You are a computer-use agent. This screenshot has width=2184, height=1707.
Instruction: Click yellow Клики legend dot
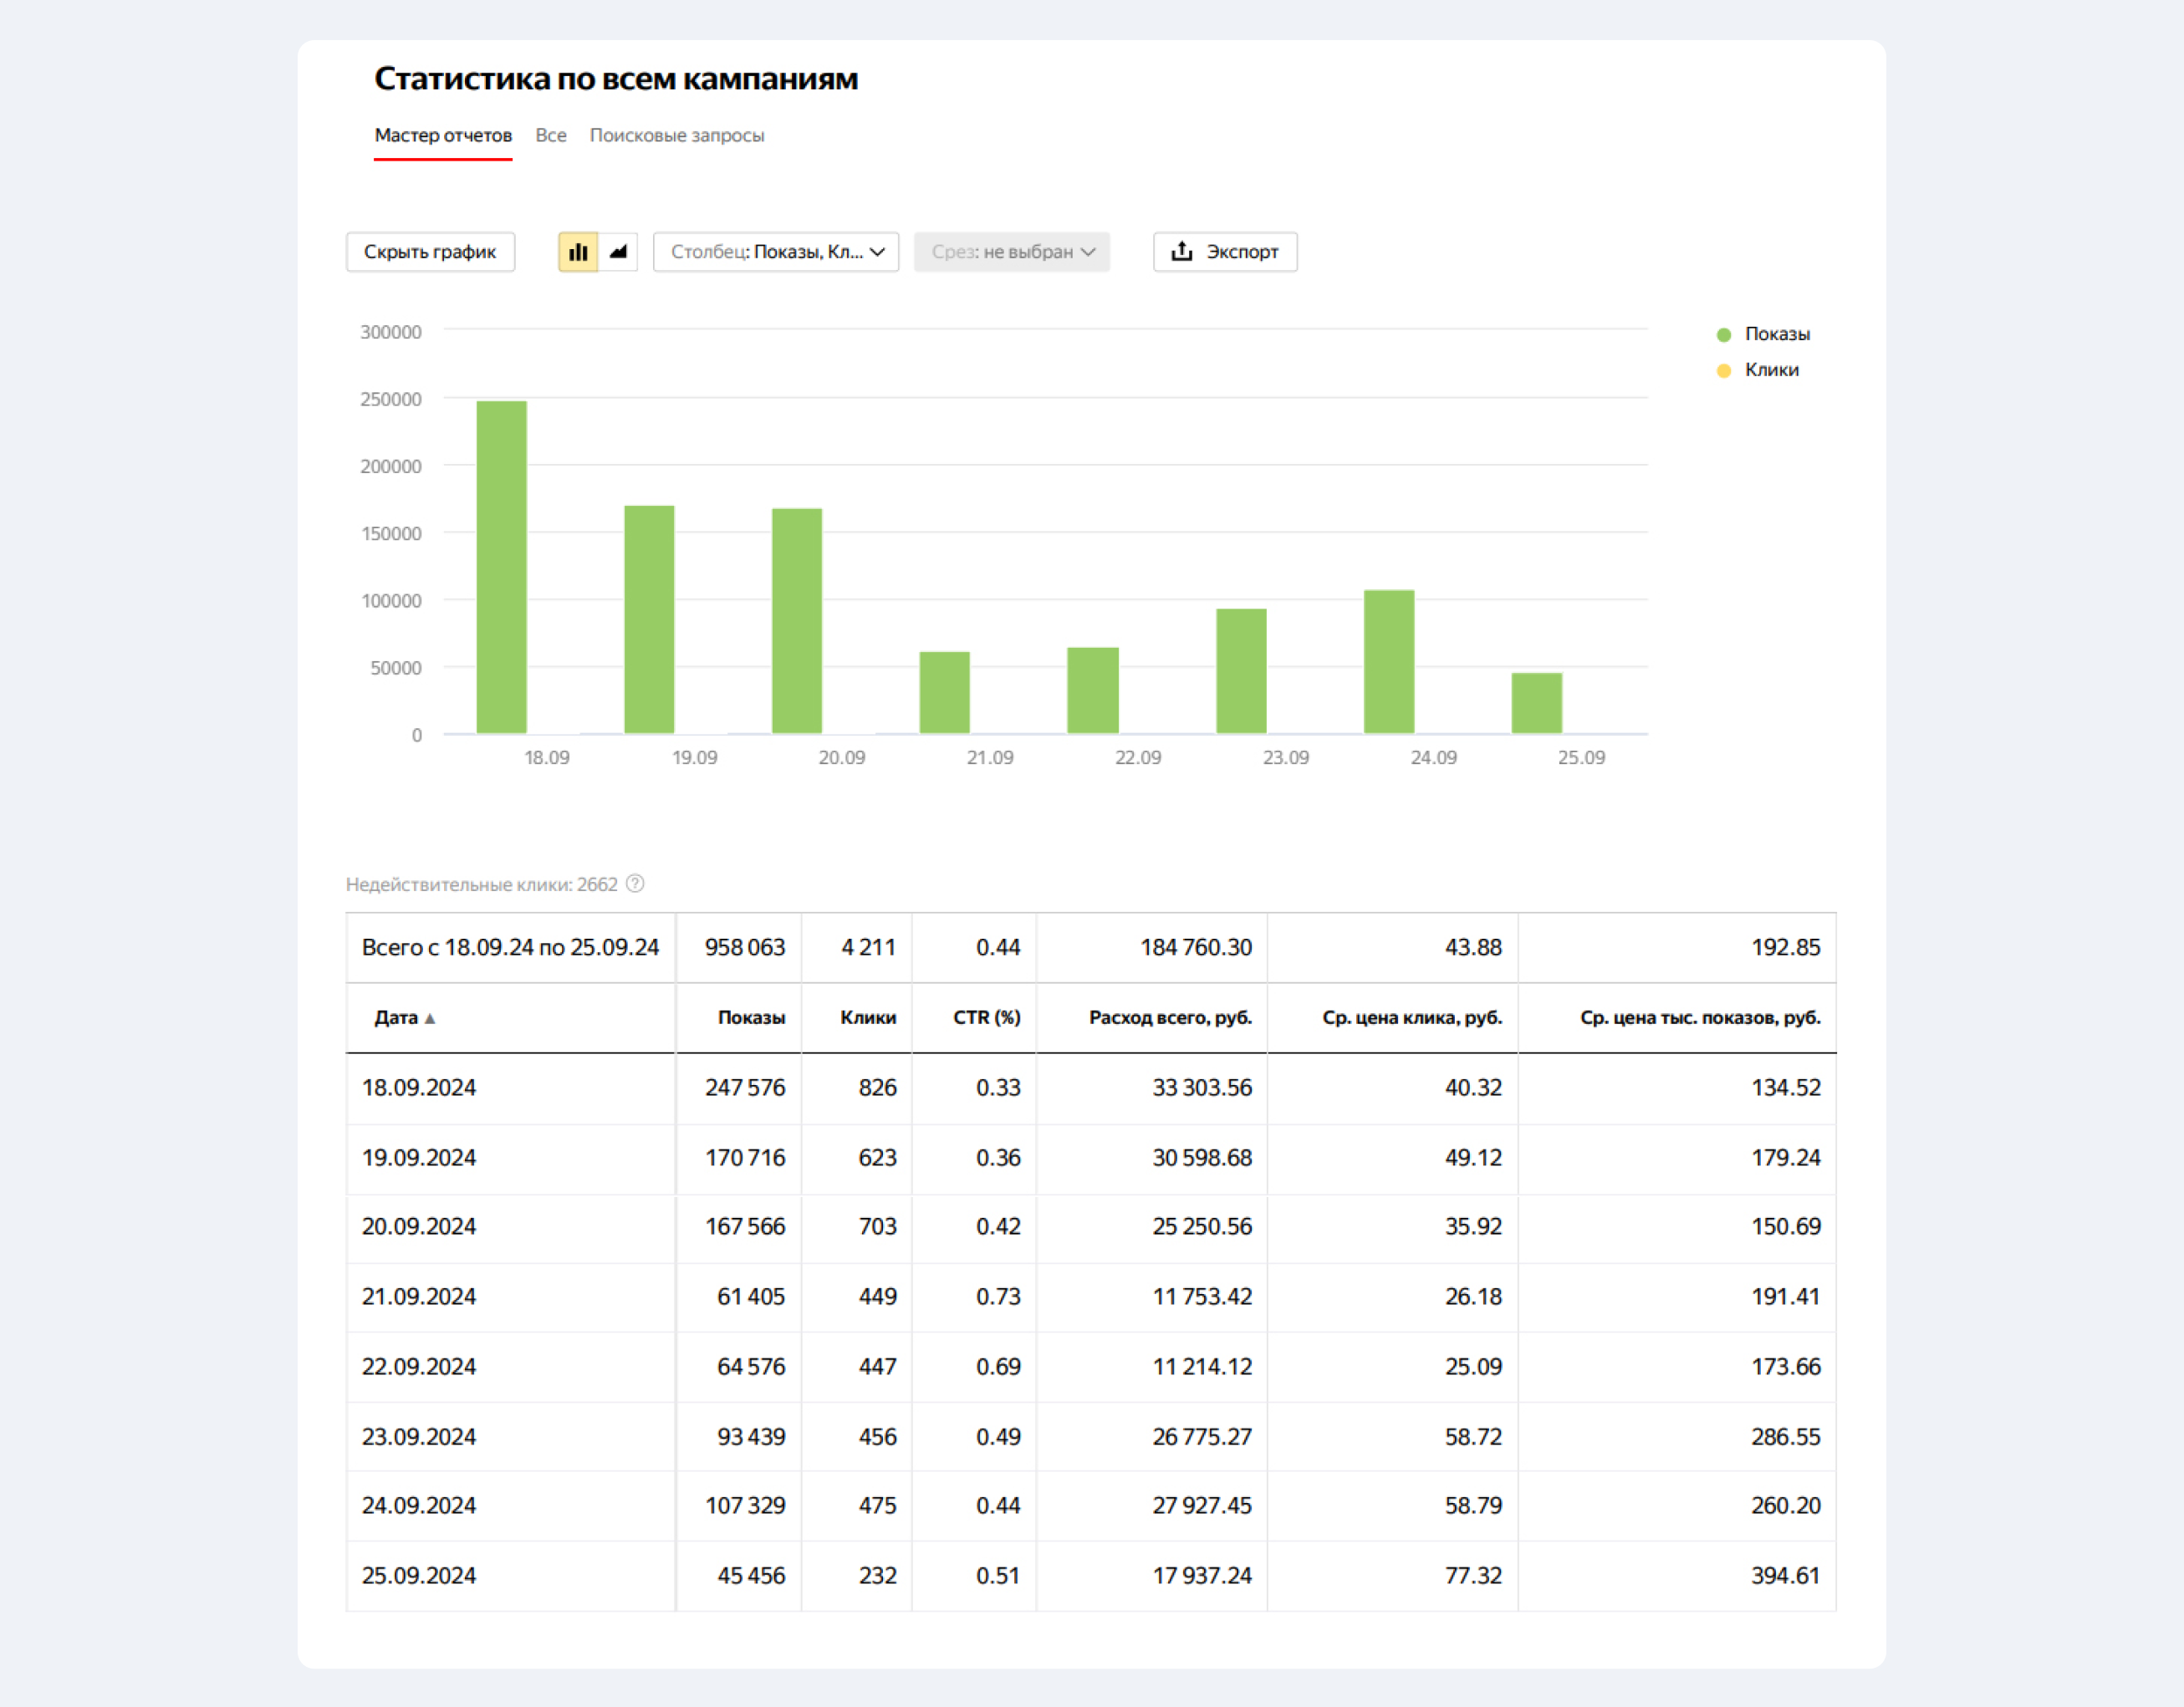1724,371
